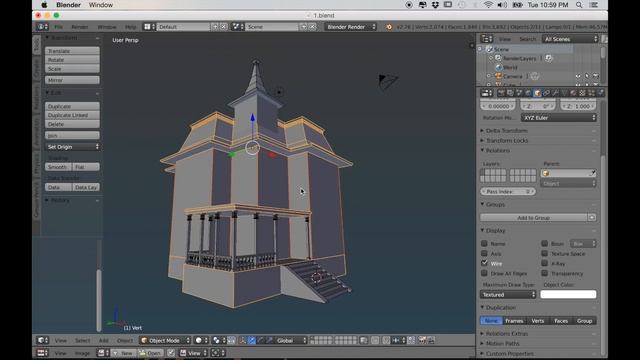Click the properties editor type icon
The image size is (640, 360).
point(487,93)
